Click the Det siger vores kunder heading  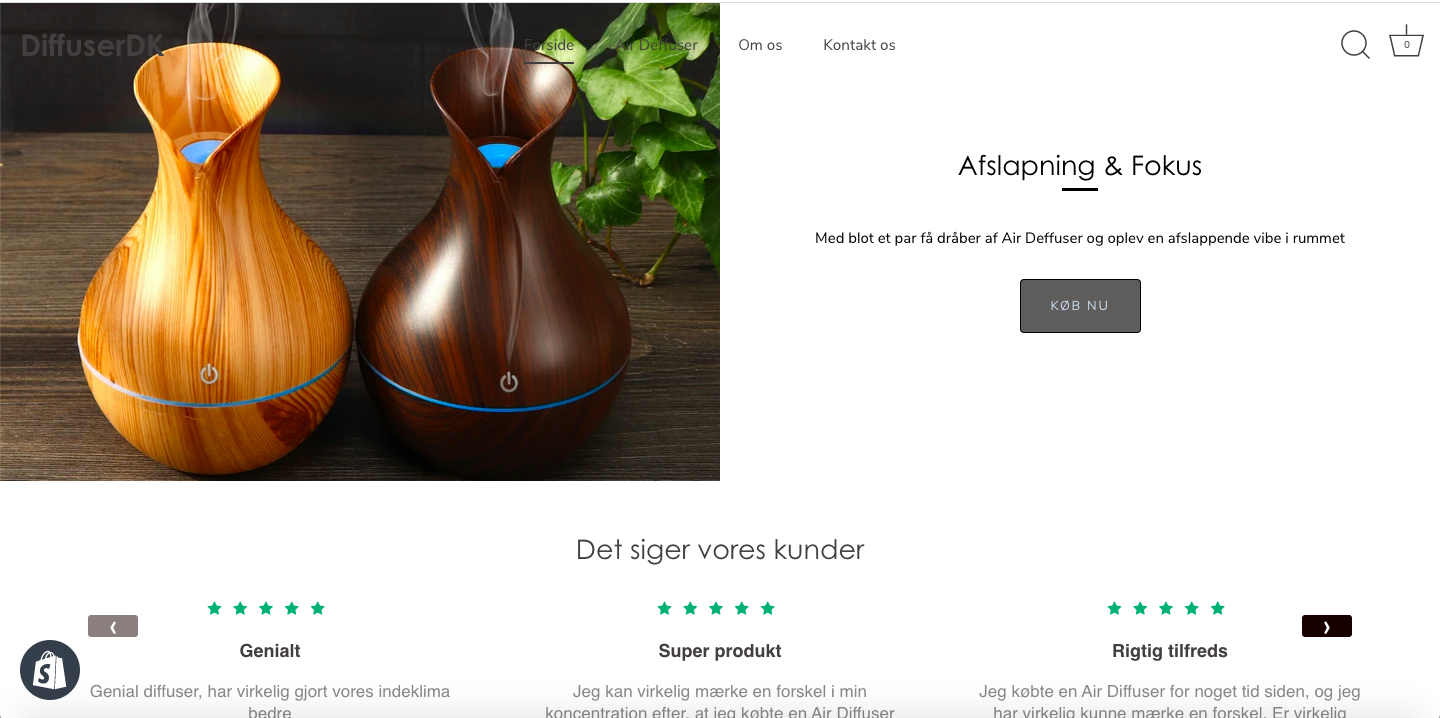tap(720, 550)
